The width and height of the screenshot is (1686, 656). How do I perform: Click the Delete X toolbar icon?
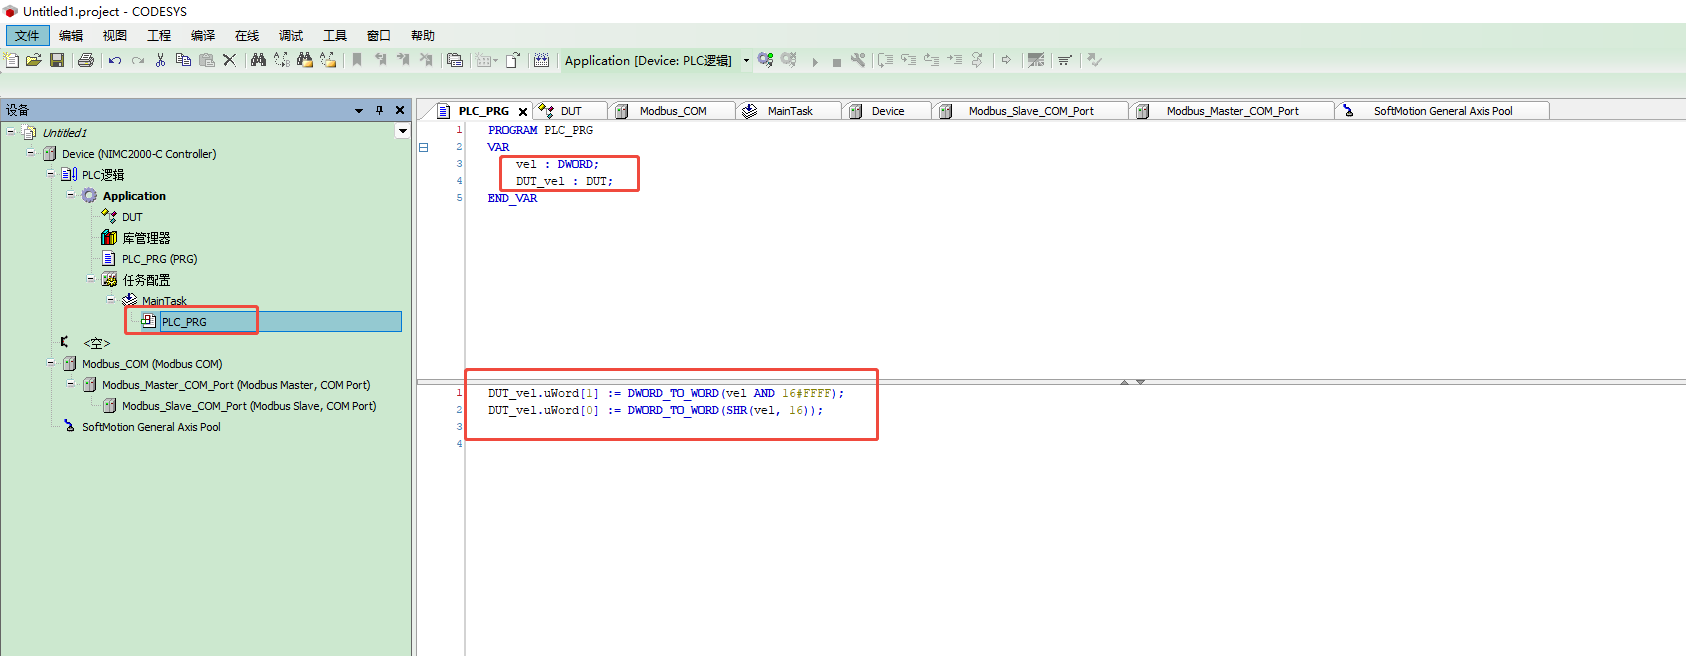coord(229,60)
